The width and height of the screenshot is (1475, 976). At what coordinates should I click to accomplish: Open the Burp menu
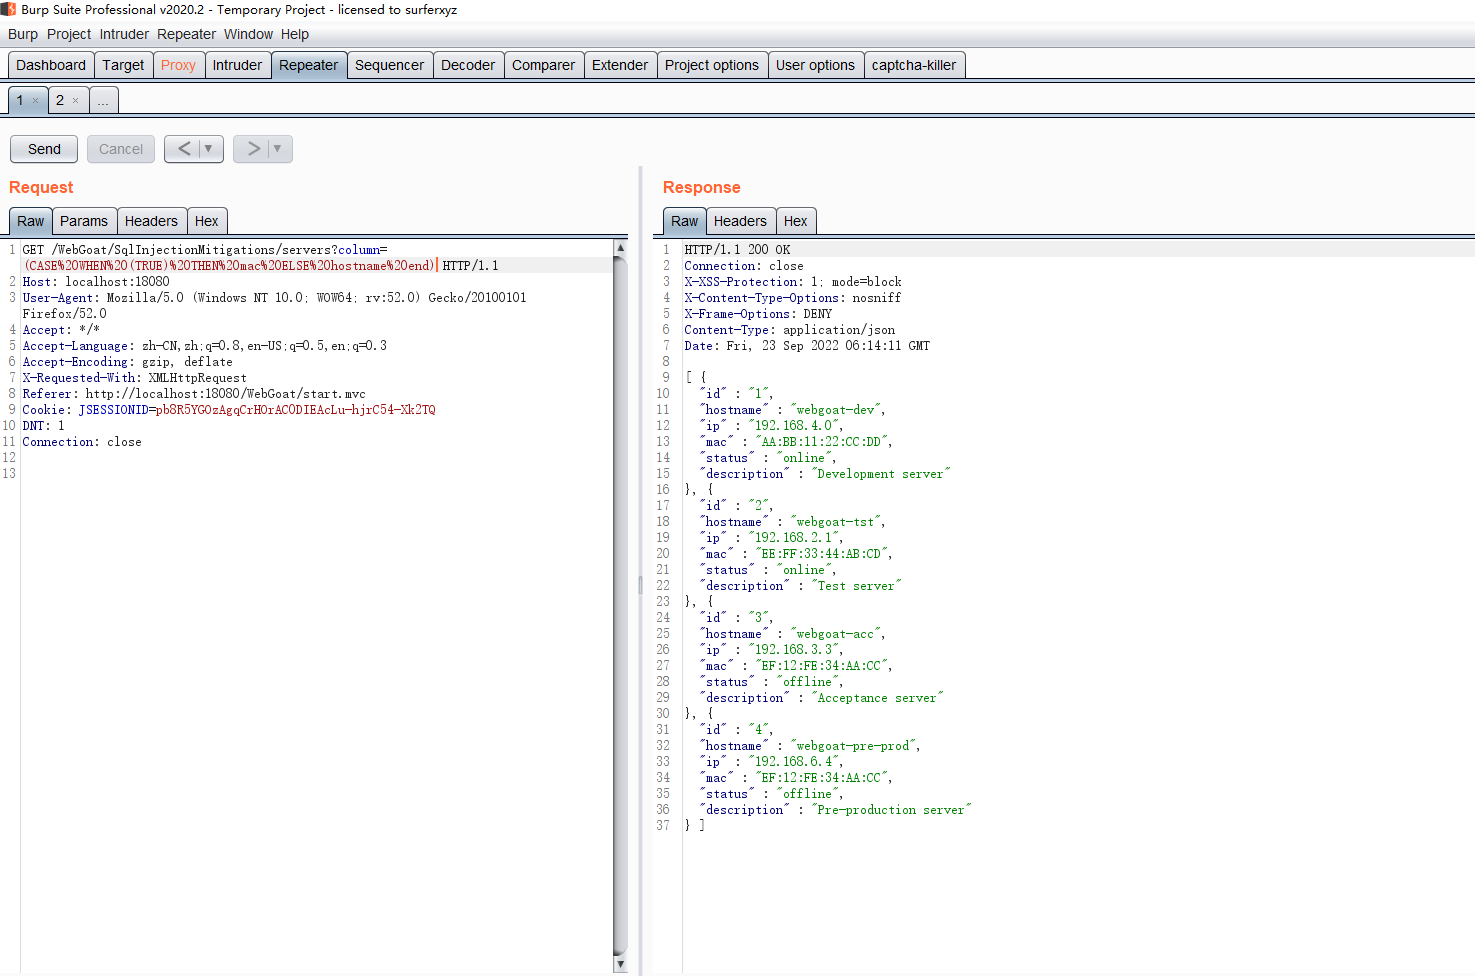23,34
